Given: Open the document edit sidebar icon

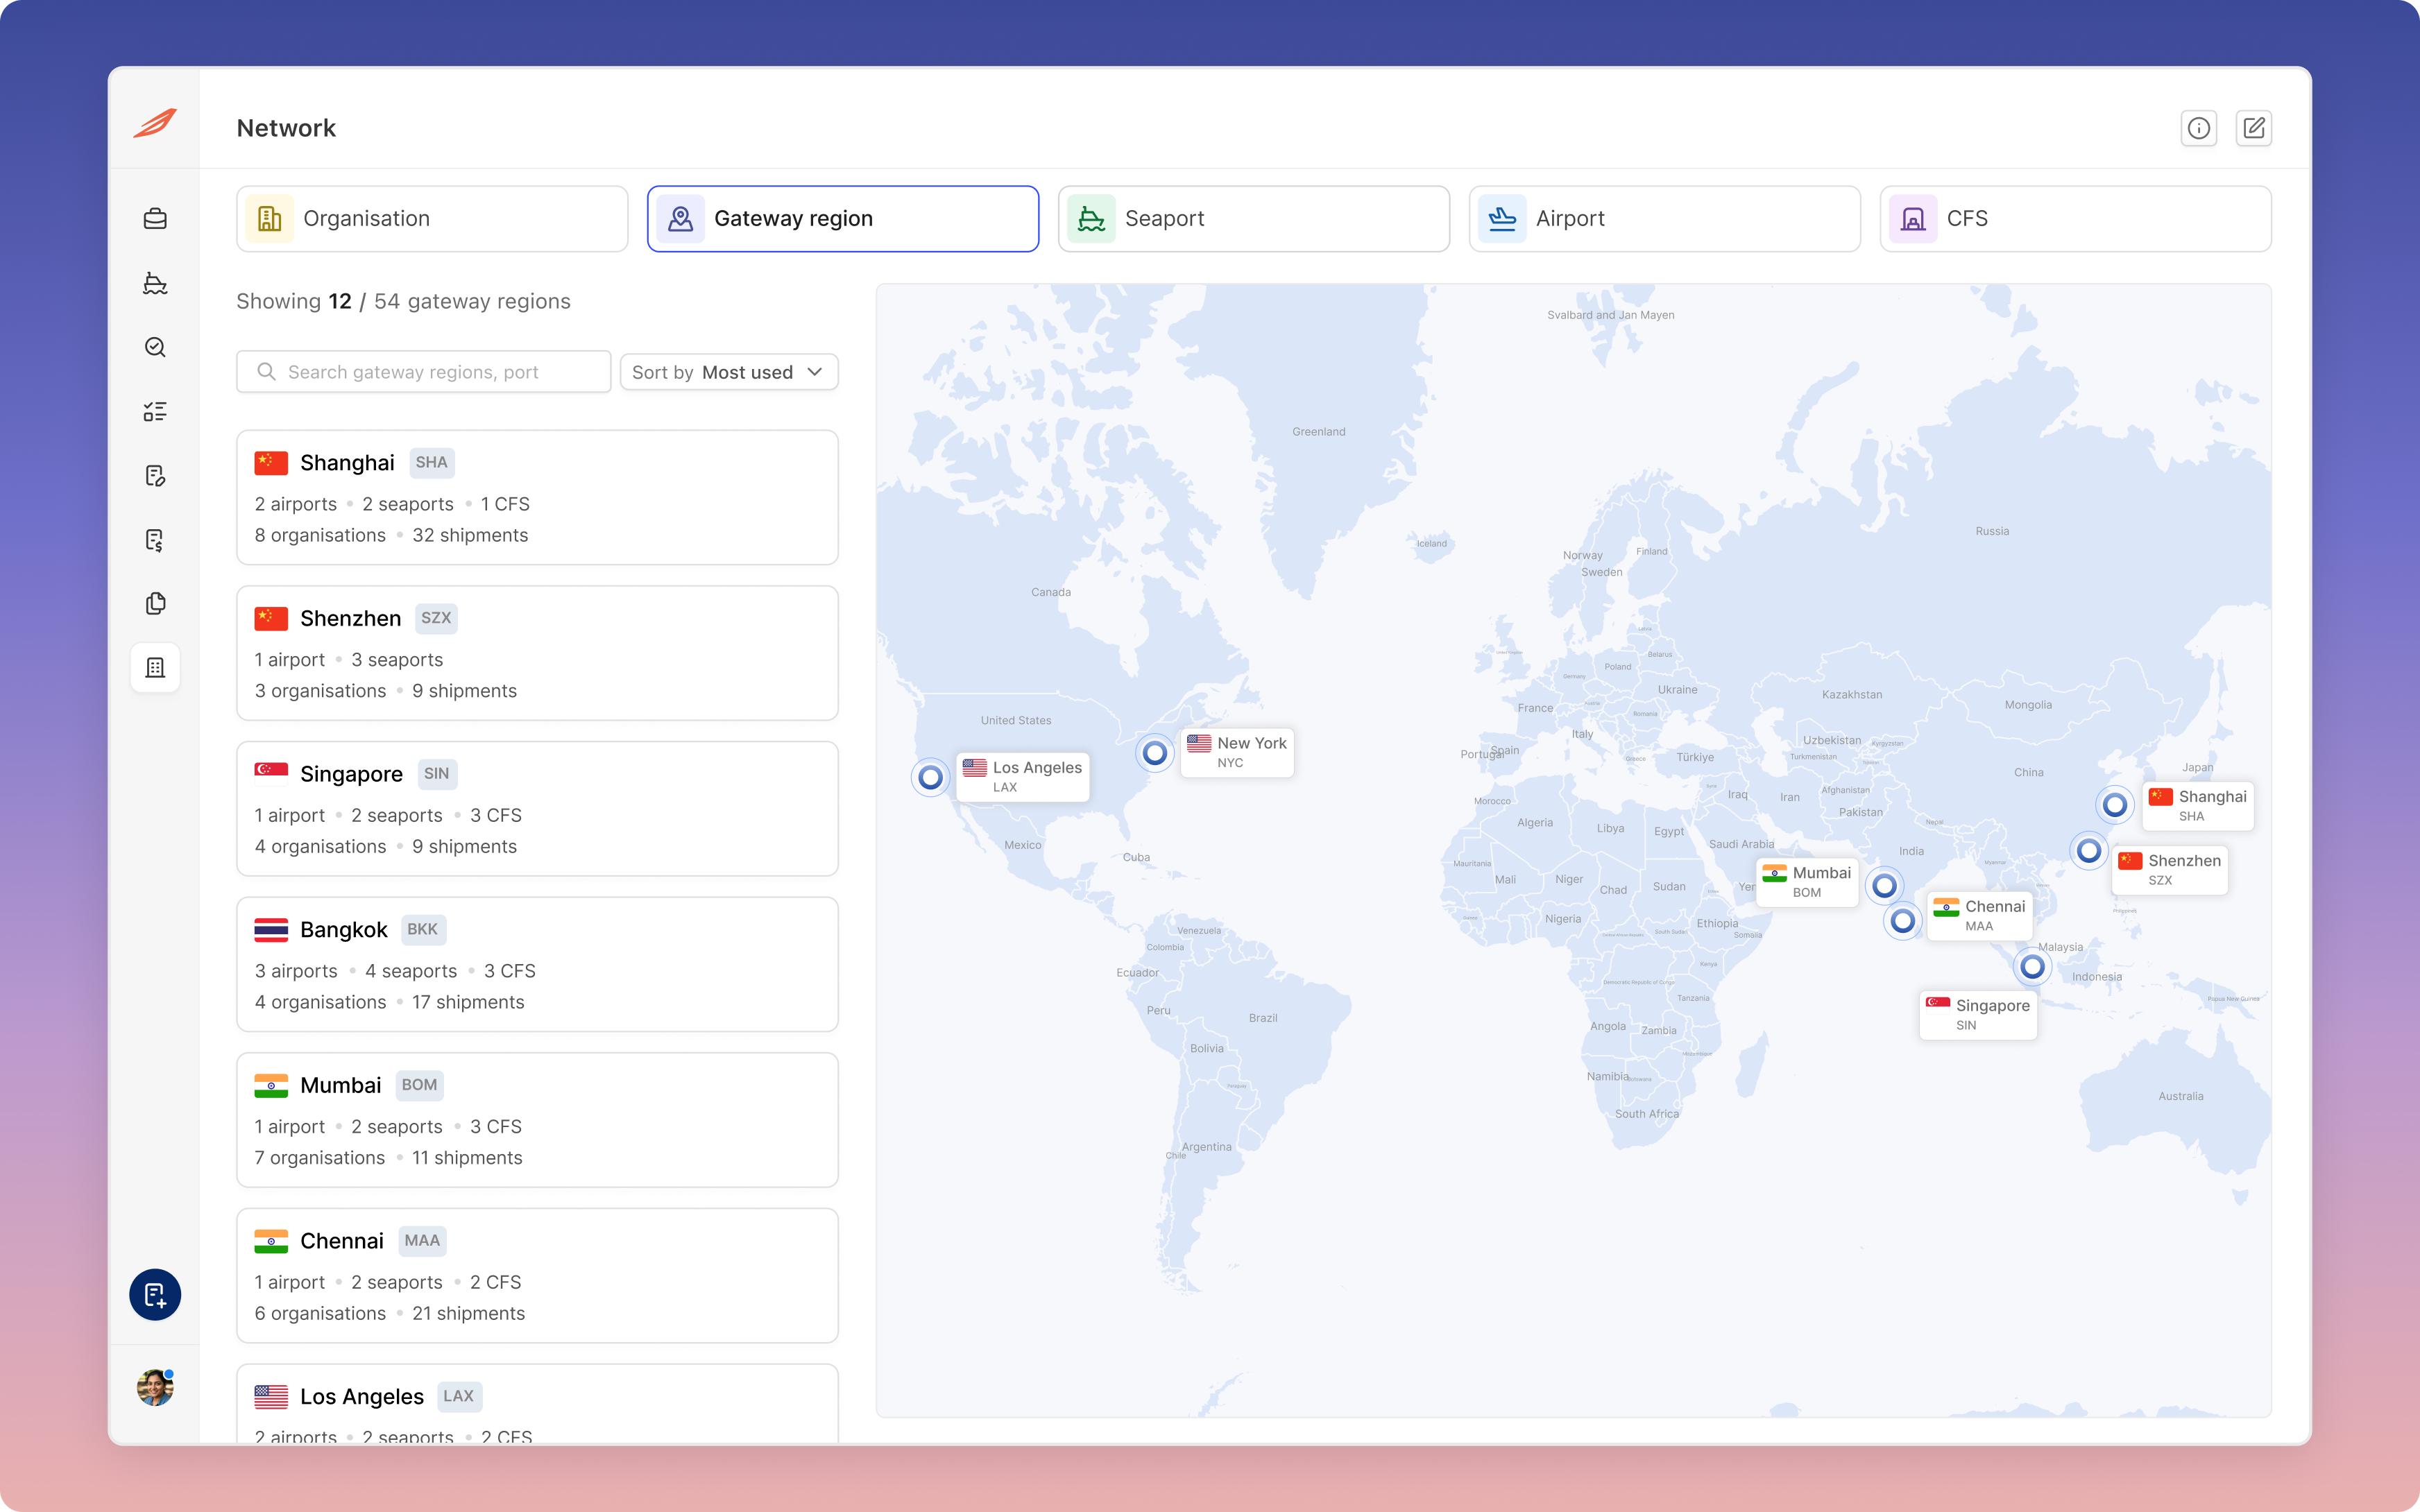Looking at the screenshot, I should (x=155, y=475).
